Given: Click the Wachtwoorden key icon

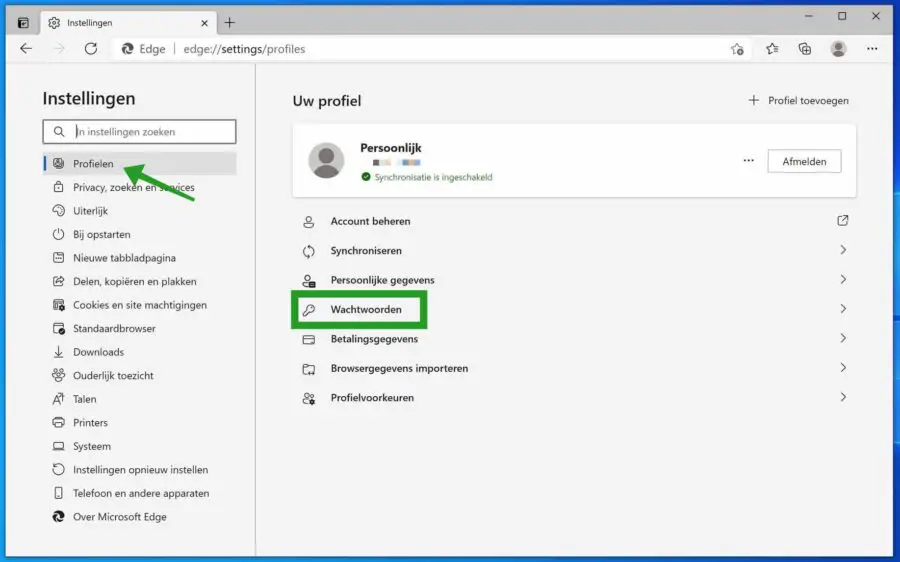Looking at the screenshot, I should (309, 310).
